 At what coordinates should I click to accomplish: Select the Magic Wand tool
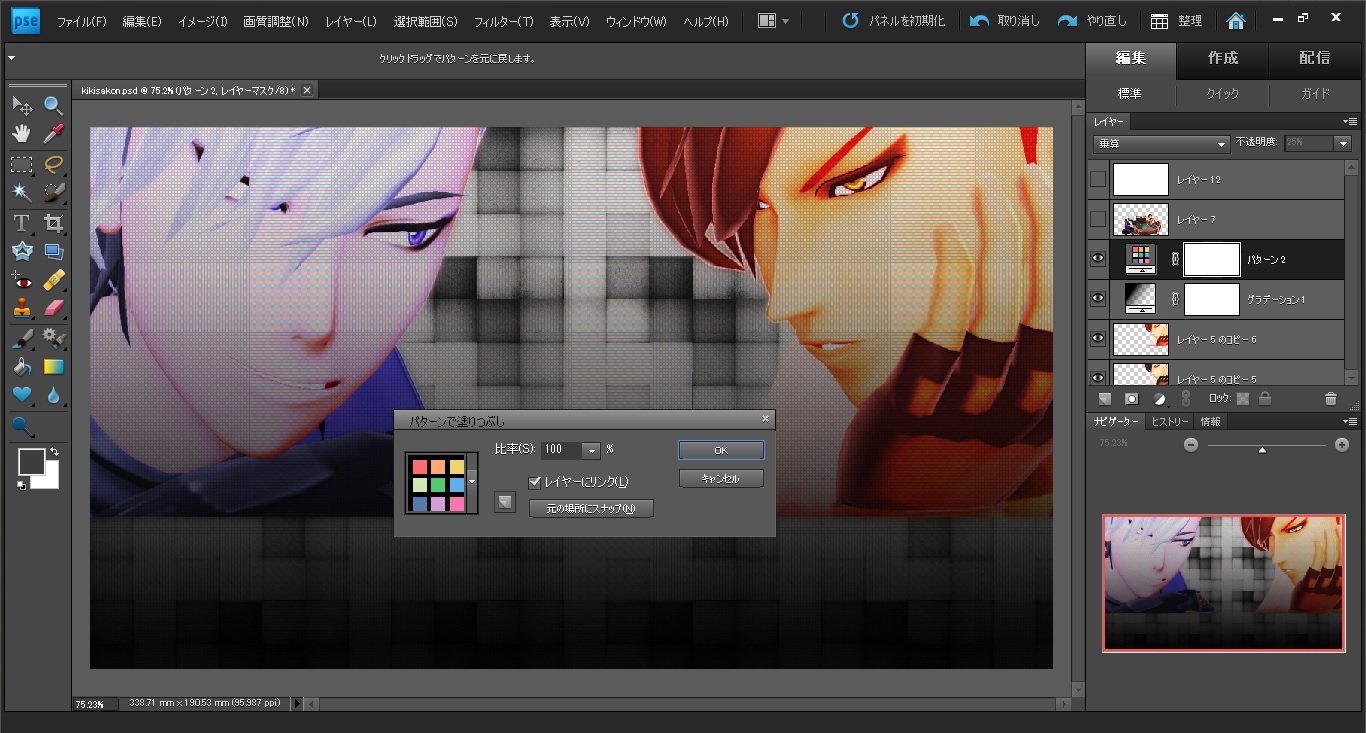[22, 191]
